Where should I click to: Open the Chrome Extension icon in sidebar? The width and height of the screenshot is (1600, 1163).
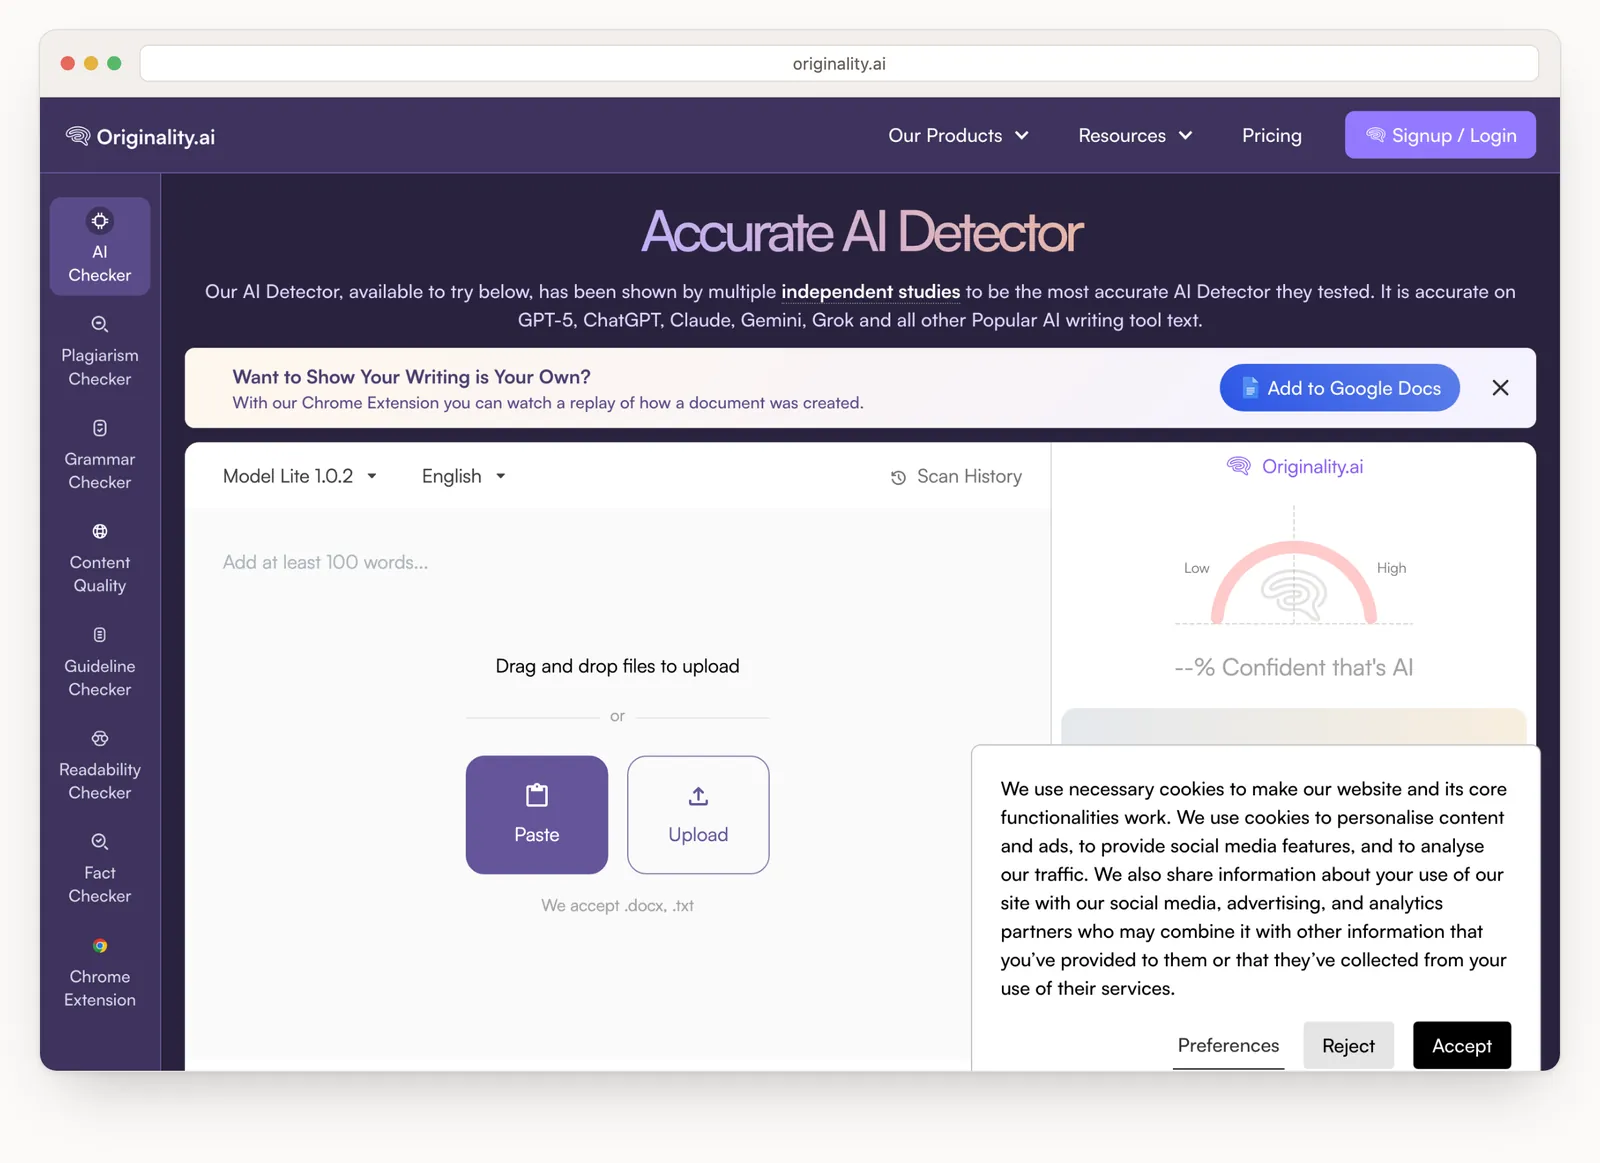point(100,945)
